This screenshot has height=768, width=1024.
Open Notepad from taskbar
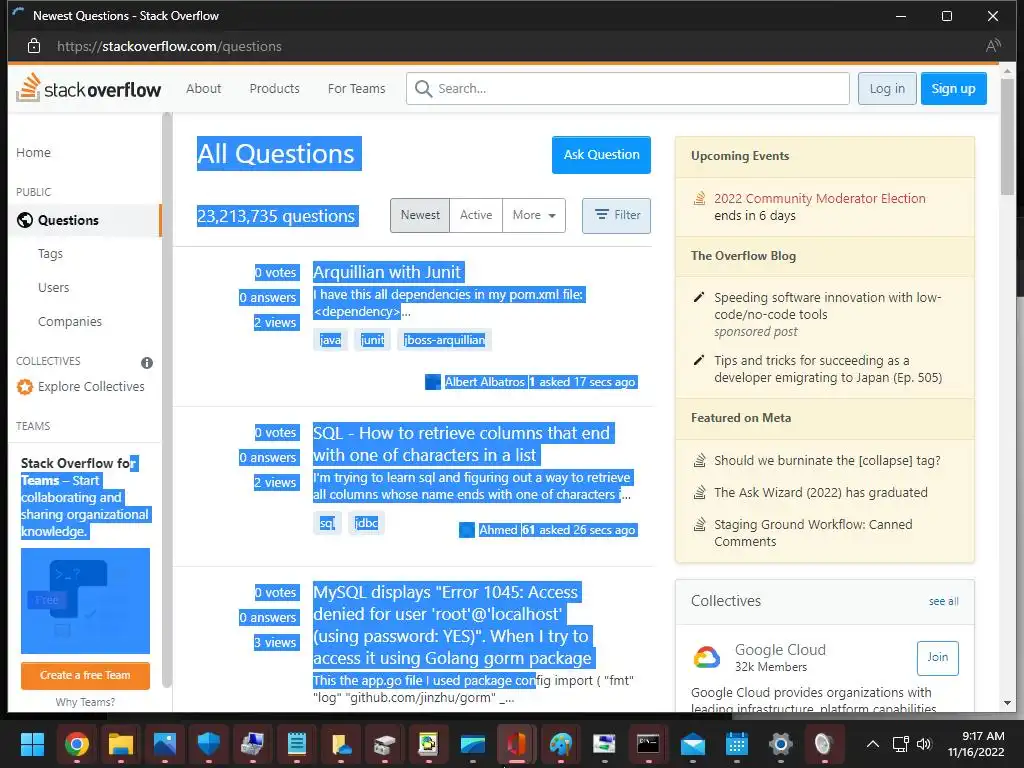[x=296, y=744]
